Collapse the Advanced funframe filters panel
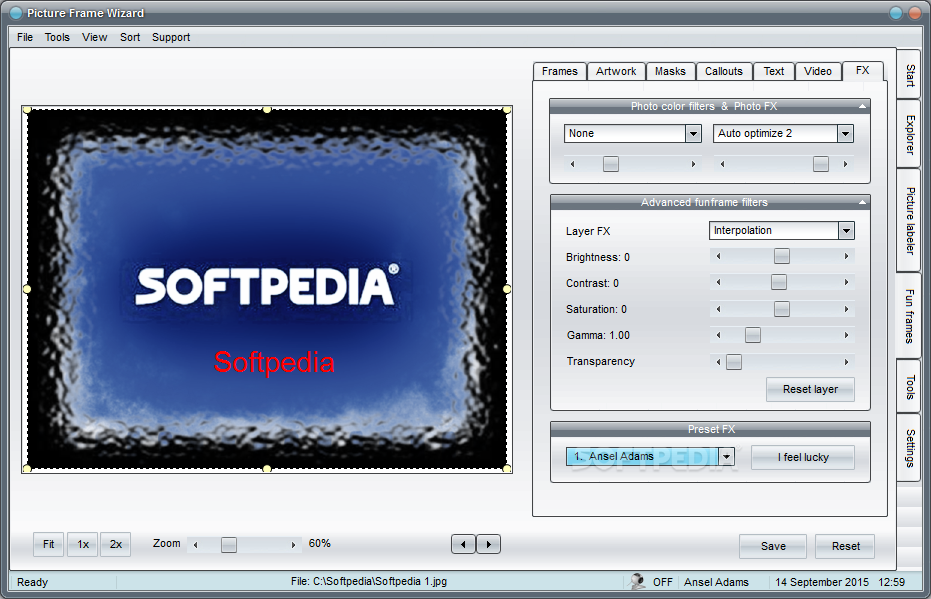This screenshot has height=599, width=931. pos(862,202)
